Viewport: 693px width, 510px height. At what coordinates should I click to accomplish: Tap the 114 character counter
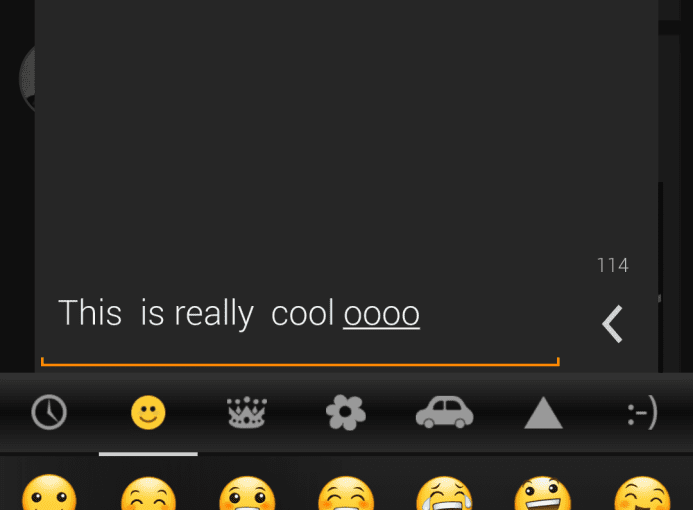(x=613, y=265)
